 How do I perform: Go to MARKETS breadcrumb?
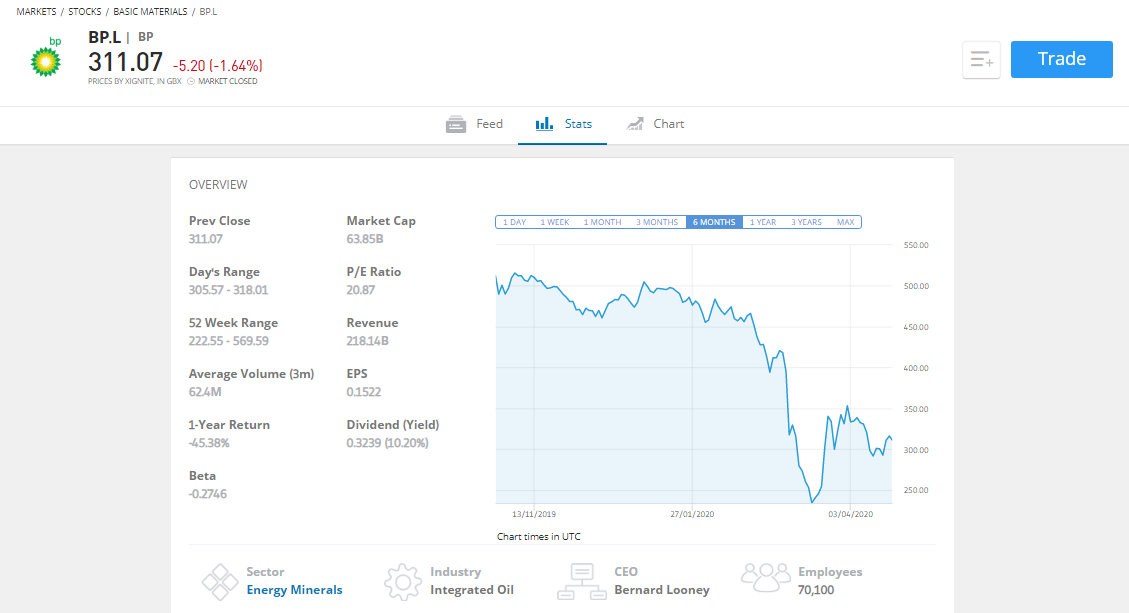point(36,12)
